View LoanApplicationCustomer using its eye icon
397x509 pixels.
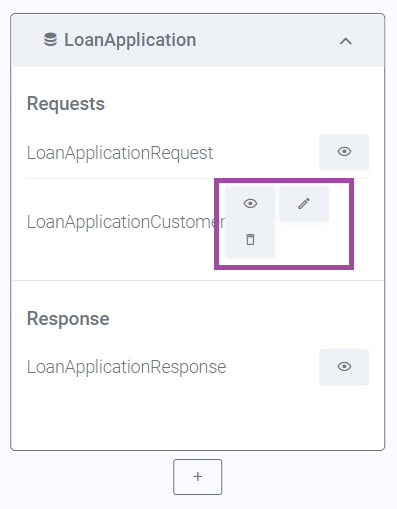pyautogui.click(x=250, y=203)
